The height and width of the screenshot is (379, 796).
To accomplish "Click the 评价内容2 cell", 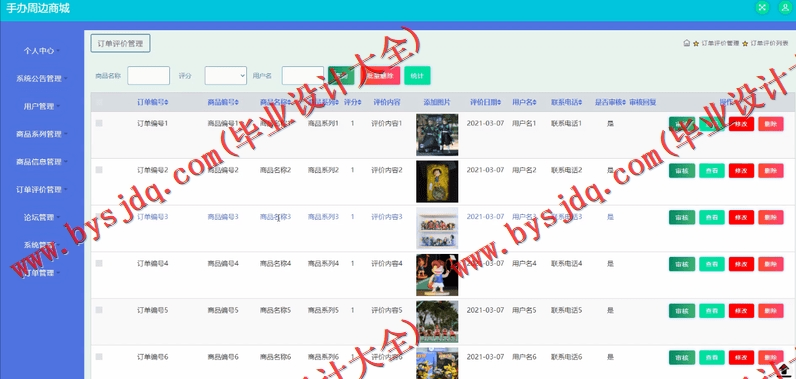I will (x=387, y=170).
